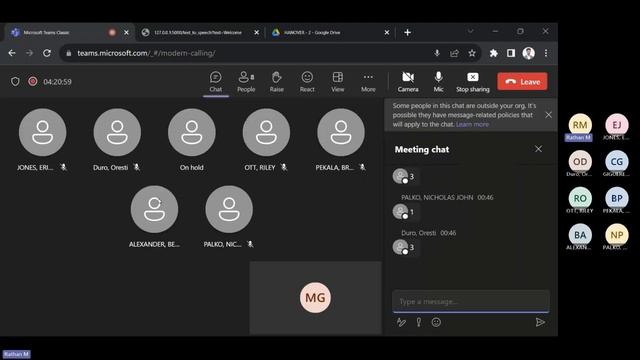This screenshot has width=640, height=360.
Task: Toggle the Camera on or off
Action: (408, 82)
